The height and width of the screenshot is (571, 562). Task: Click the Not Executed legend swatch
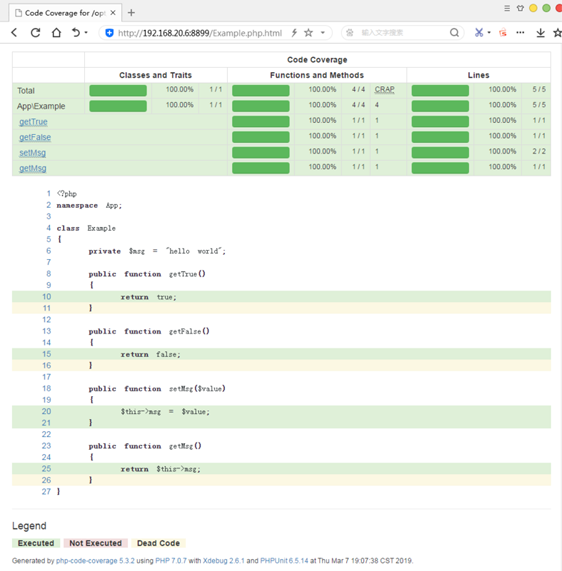point(96,543)
